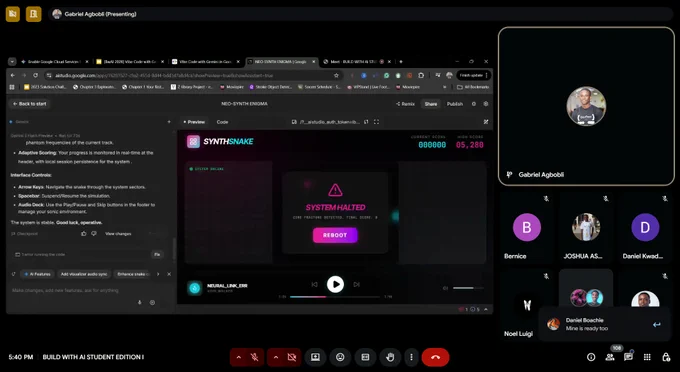Click View changes link
680x372 pixels.
(x=118, y=234)
